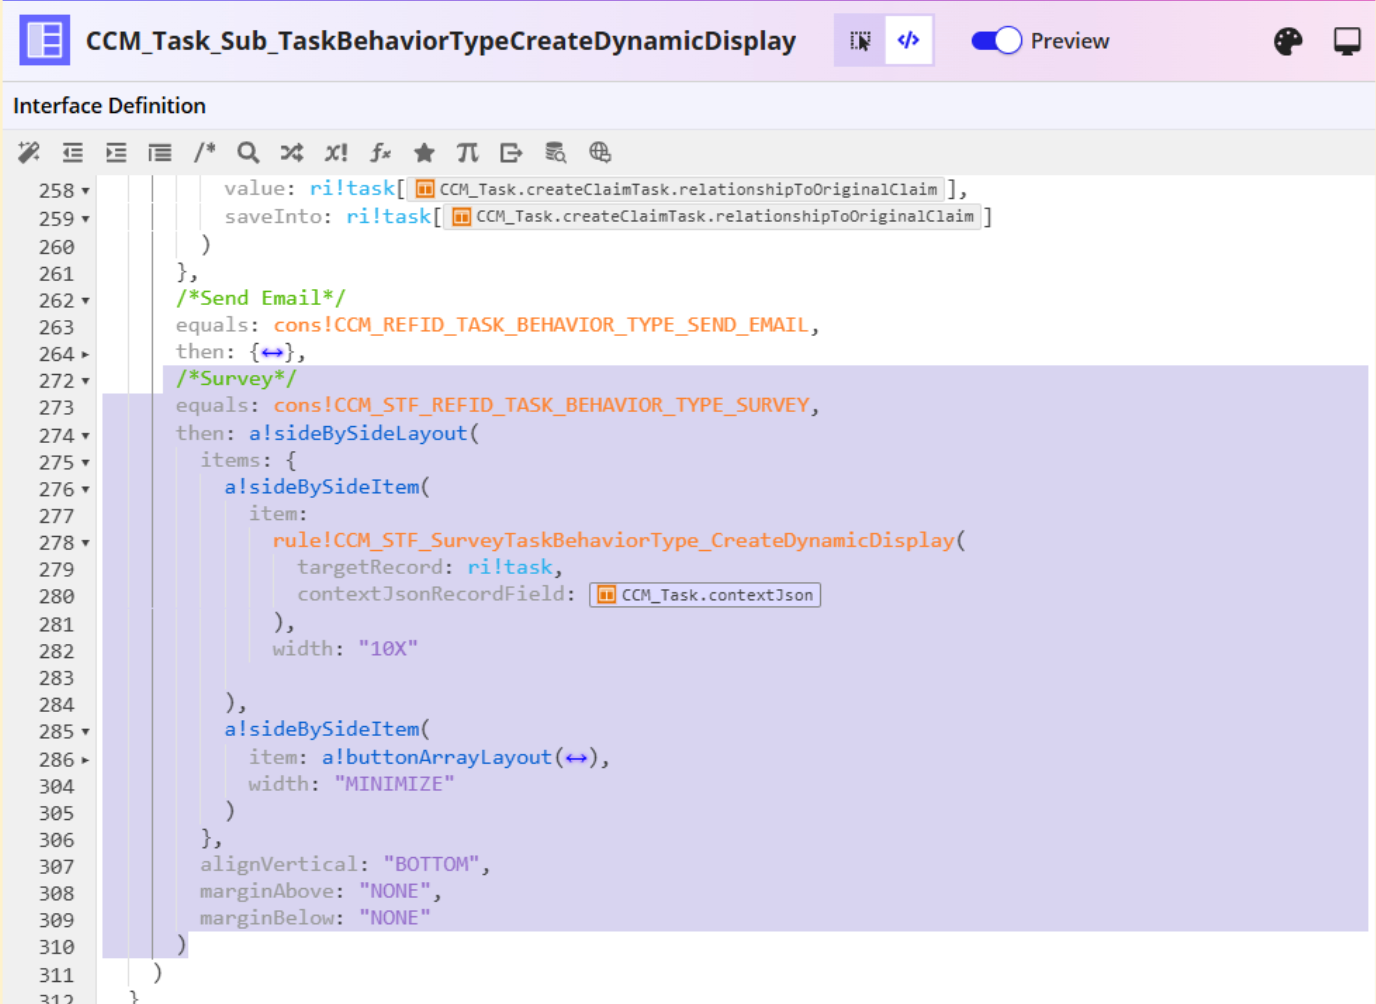Click the contextJsonRecordField: parameter name
The image size is (1376, 1004).
[437, 594]
